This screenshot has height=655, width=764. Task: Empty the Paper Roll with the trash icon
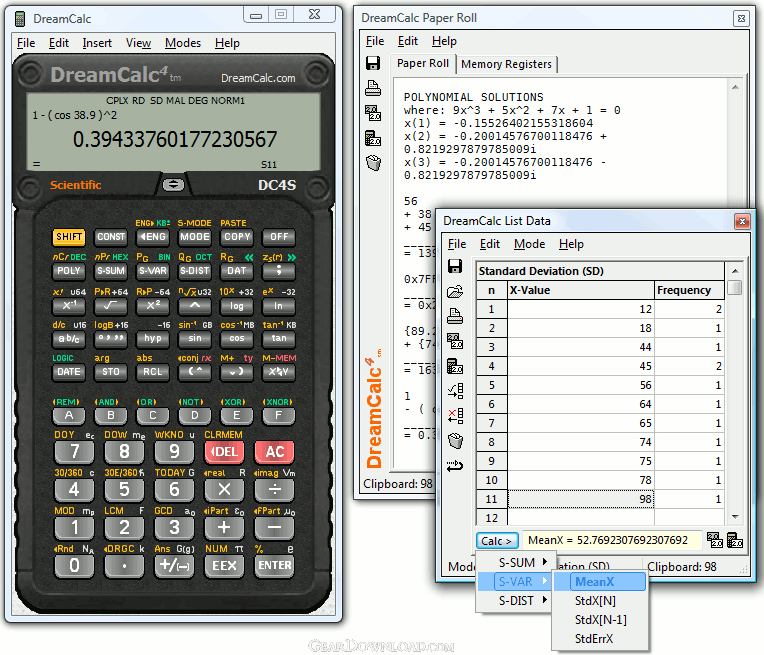click(373, 163)
